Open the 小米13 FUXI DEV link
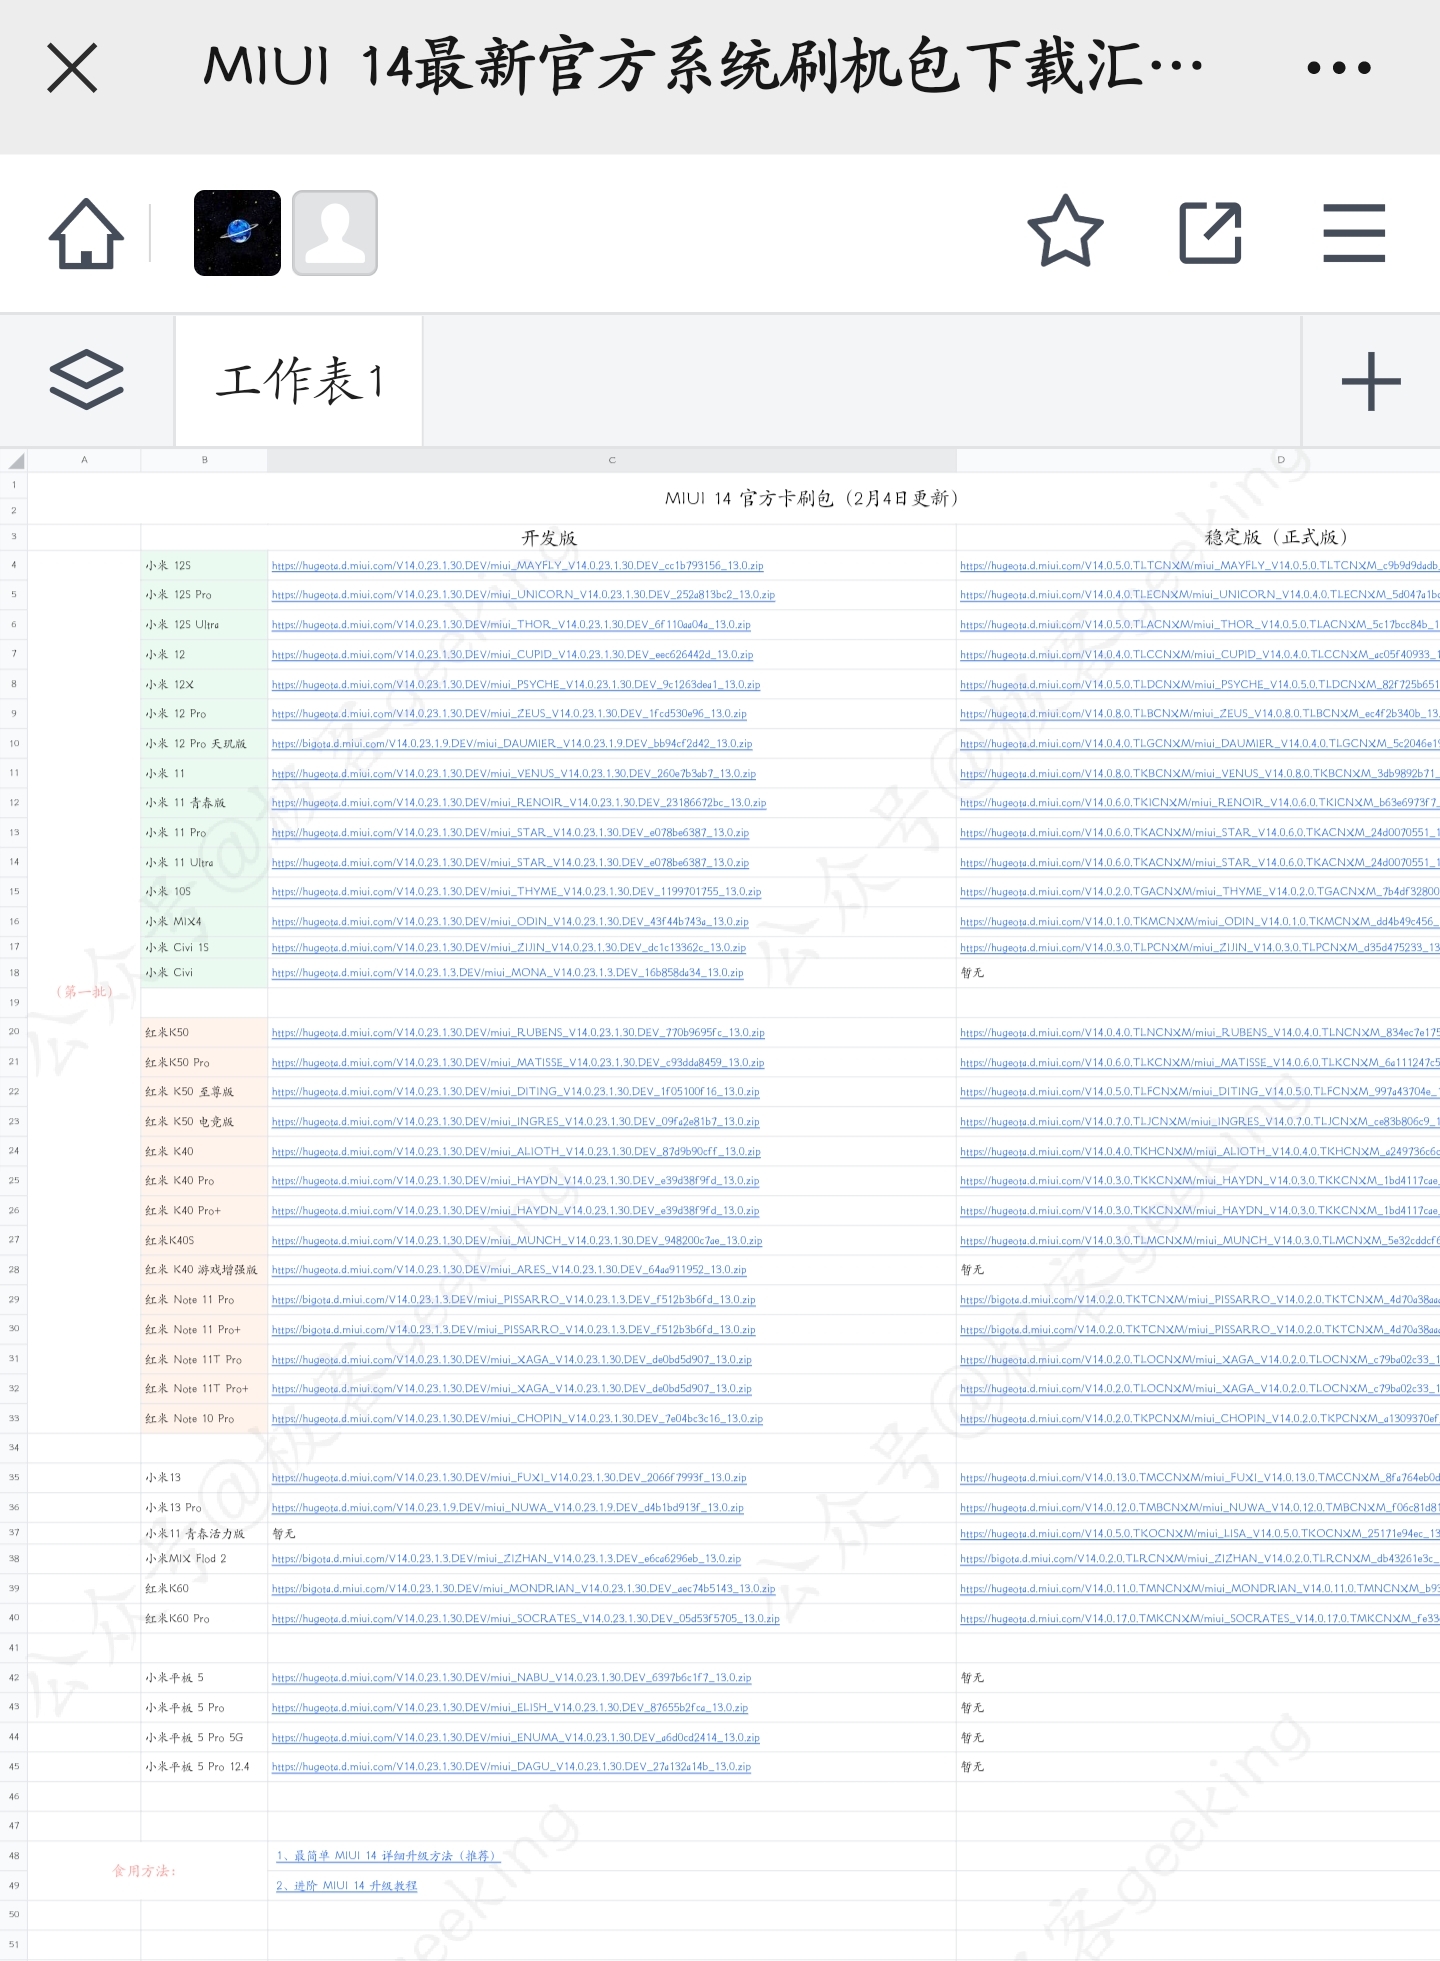The height and width of the screenshot is (1961, 1440). tap(509, 1478)
